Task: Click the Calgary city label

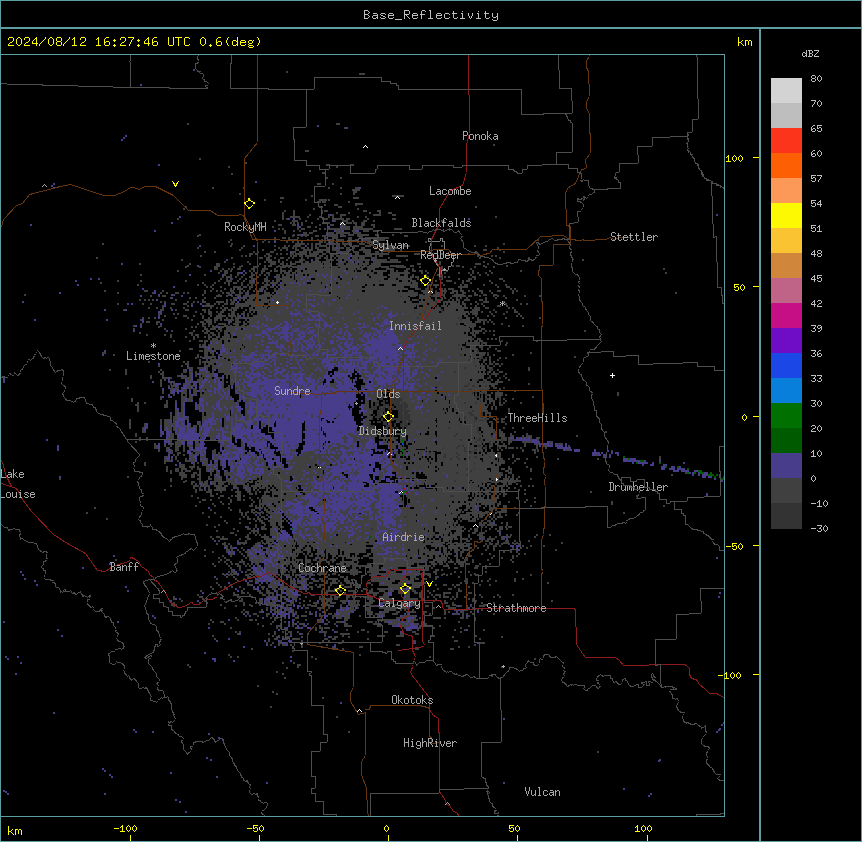Action: [400, 603]
